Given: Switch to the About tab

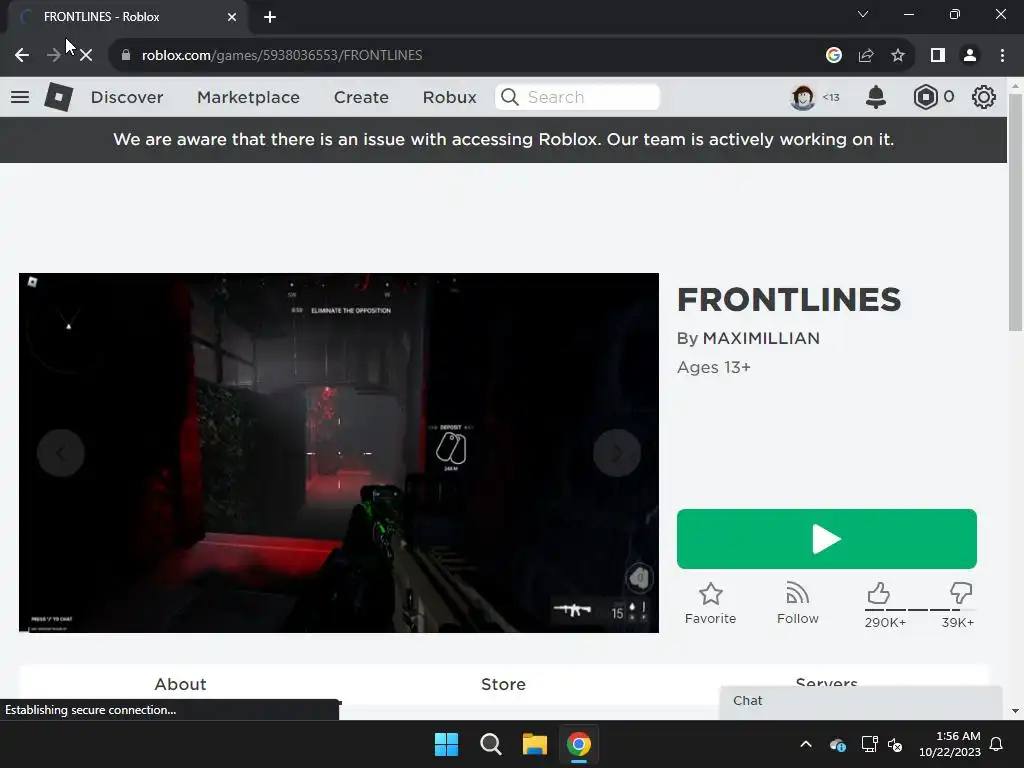Looking at the screenshot, I should pos(180,684).
